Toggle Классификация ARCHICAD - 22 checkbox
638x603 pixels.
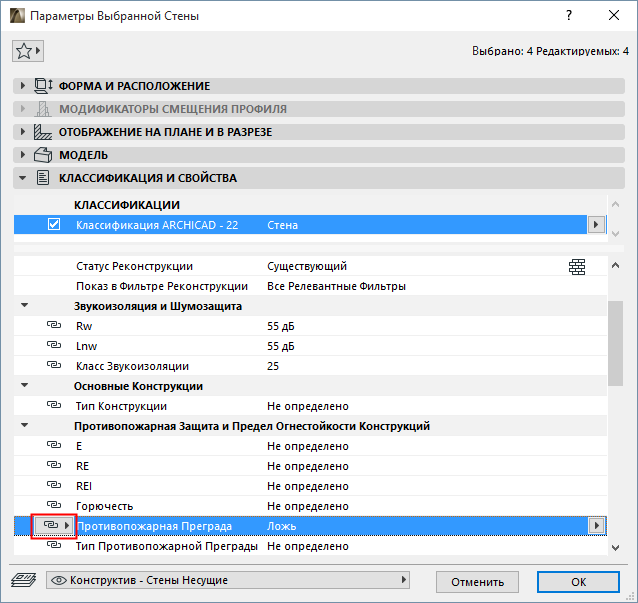[x=54, y=224]
